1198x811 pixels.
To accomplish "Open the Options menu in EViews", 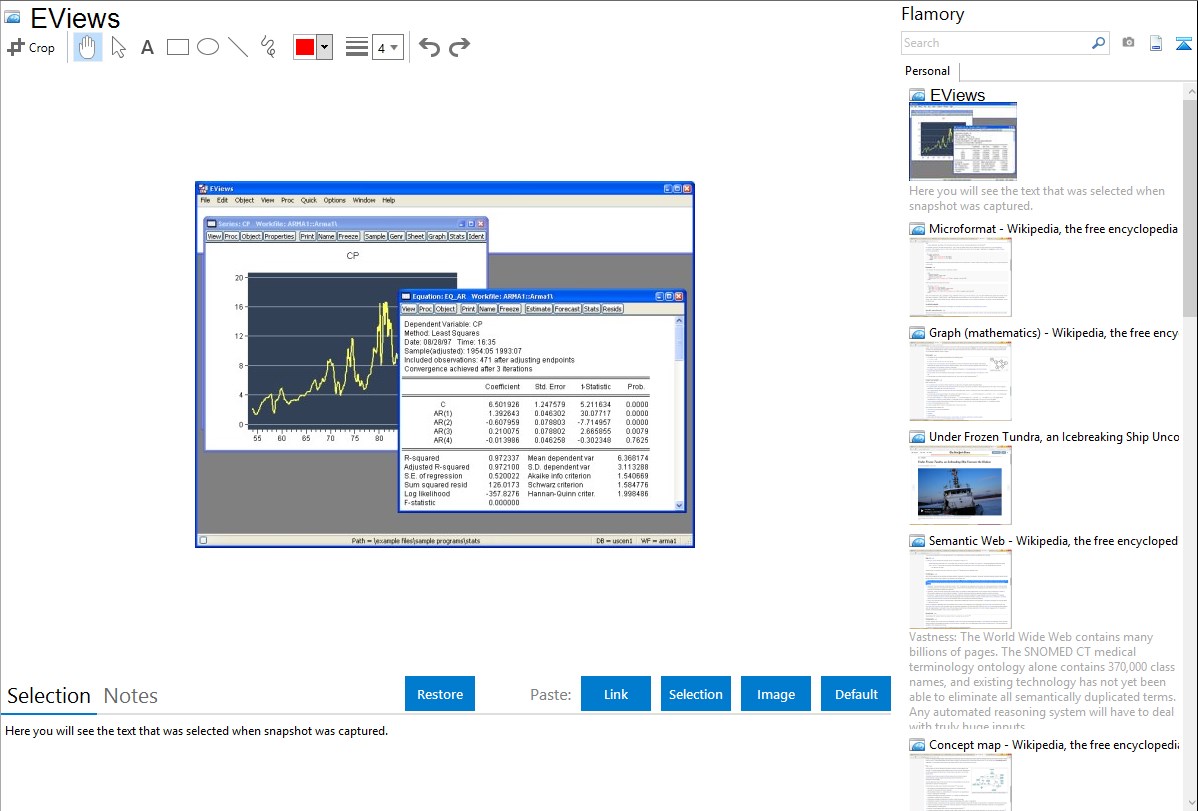I will (334, 200).
